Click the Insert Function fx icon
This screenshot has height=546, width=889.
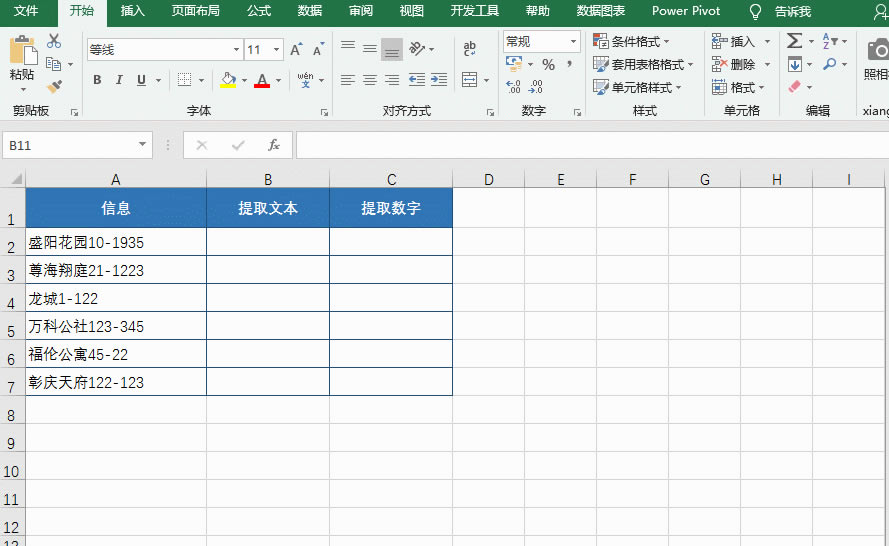(x=274, y=145)
